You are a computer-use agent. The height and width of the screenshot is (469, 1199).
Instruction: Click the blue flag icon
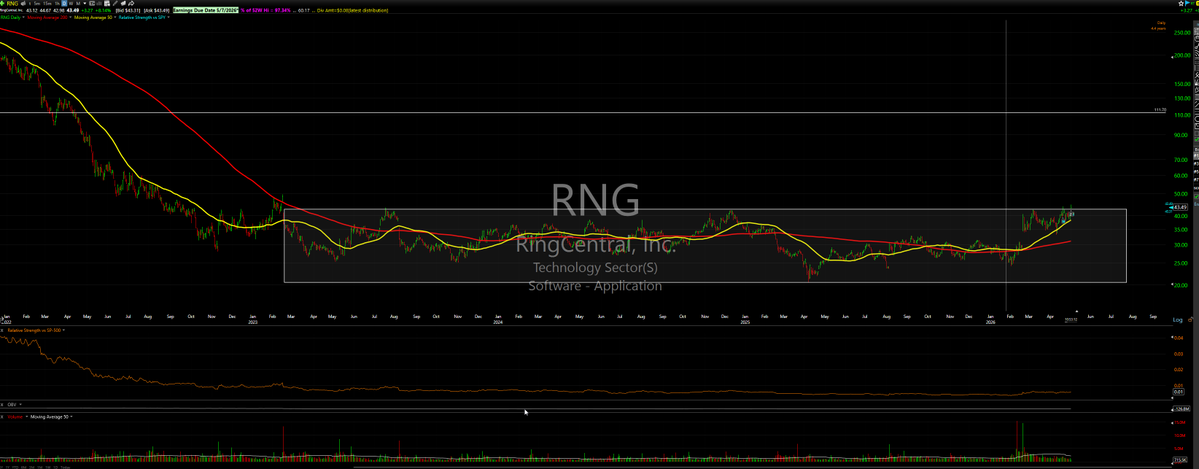coord(1188,3)
